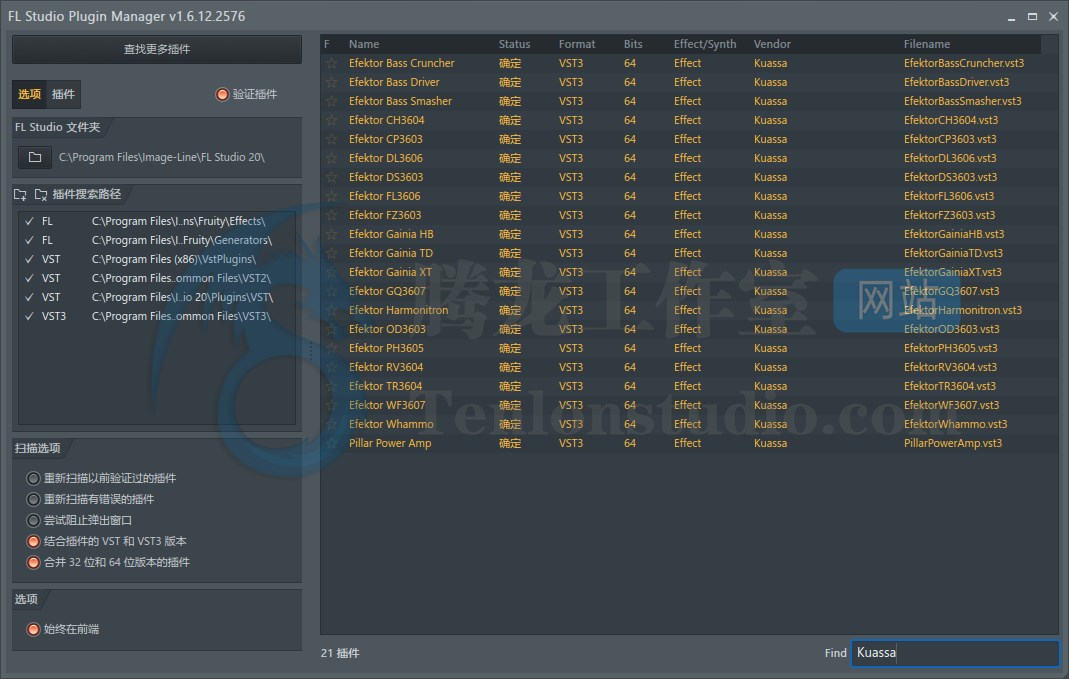The image size is (1069, 679).
Task: Toggle 始终在前端 always on top
Action: tap(33, 629)
